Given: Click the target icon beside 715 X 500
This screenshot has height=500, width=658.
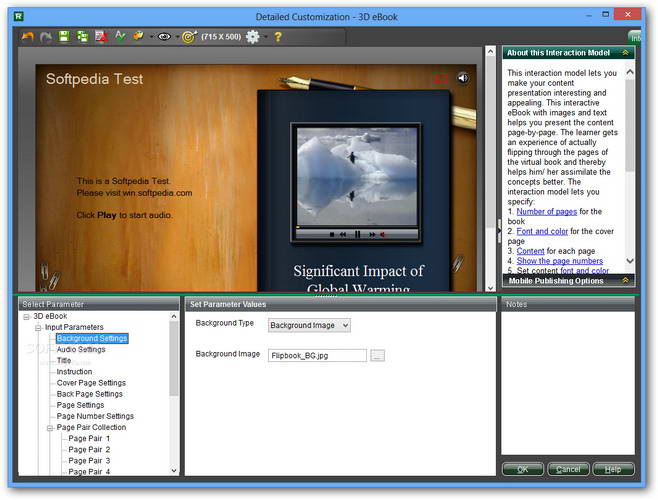Looking at the screenshot, I should (188, 37).
